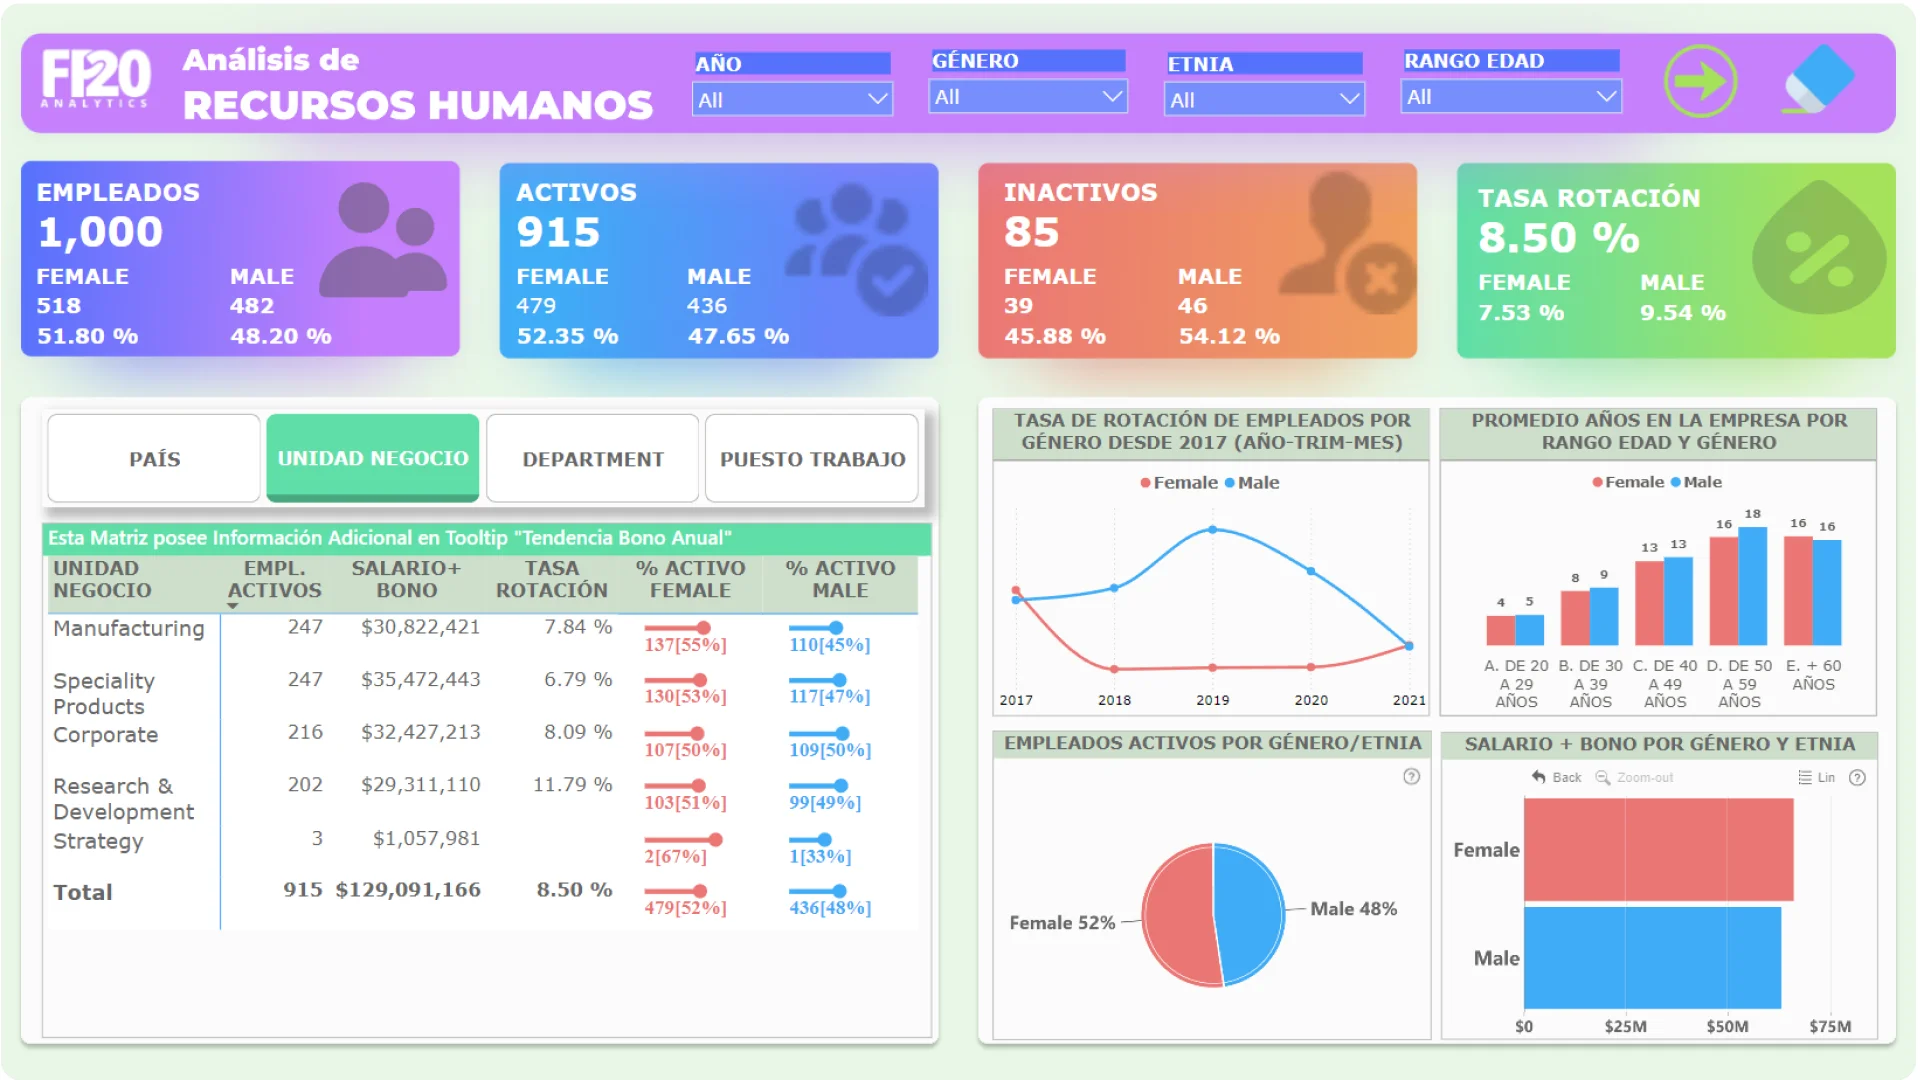The width and height of the screenshot is (1920, 1080).
Task: Click the Back arrow in salary chart
Action: [1556, 778]
